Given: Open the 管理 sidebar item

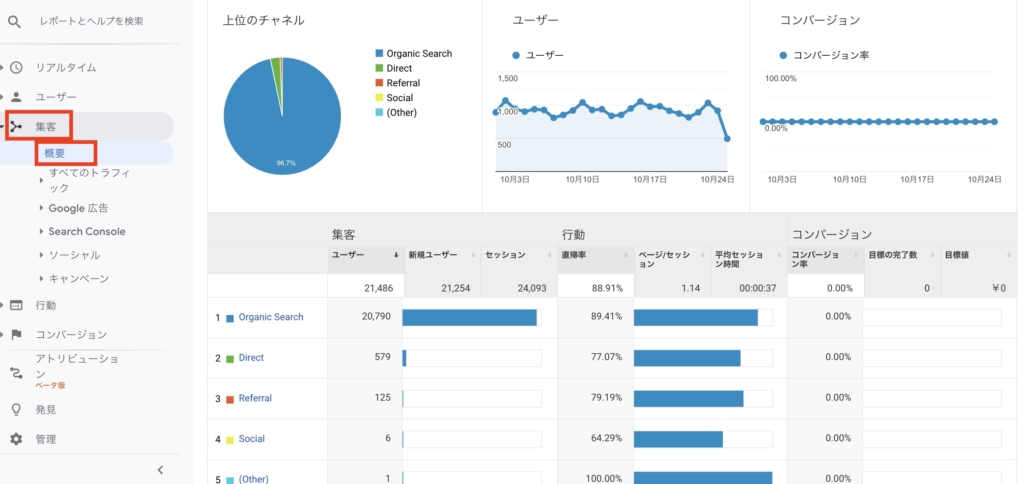Looking at the screenshot, I should (46, 439).
